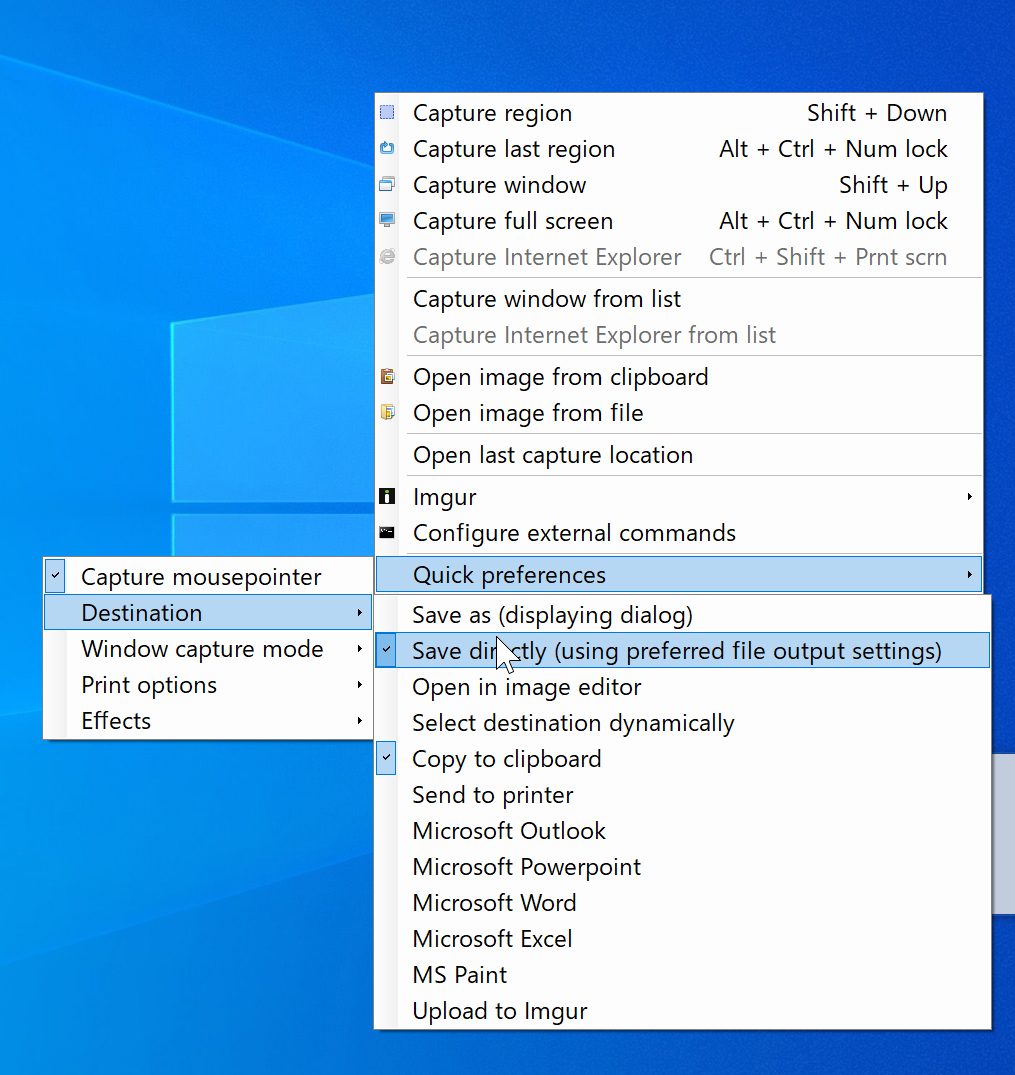Click the Imgur icon in menu
Screen dimensions: 1015x1075
387,497
